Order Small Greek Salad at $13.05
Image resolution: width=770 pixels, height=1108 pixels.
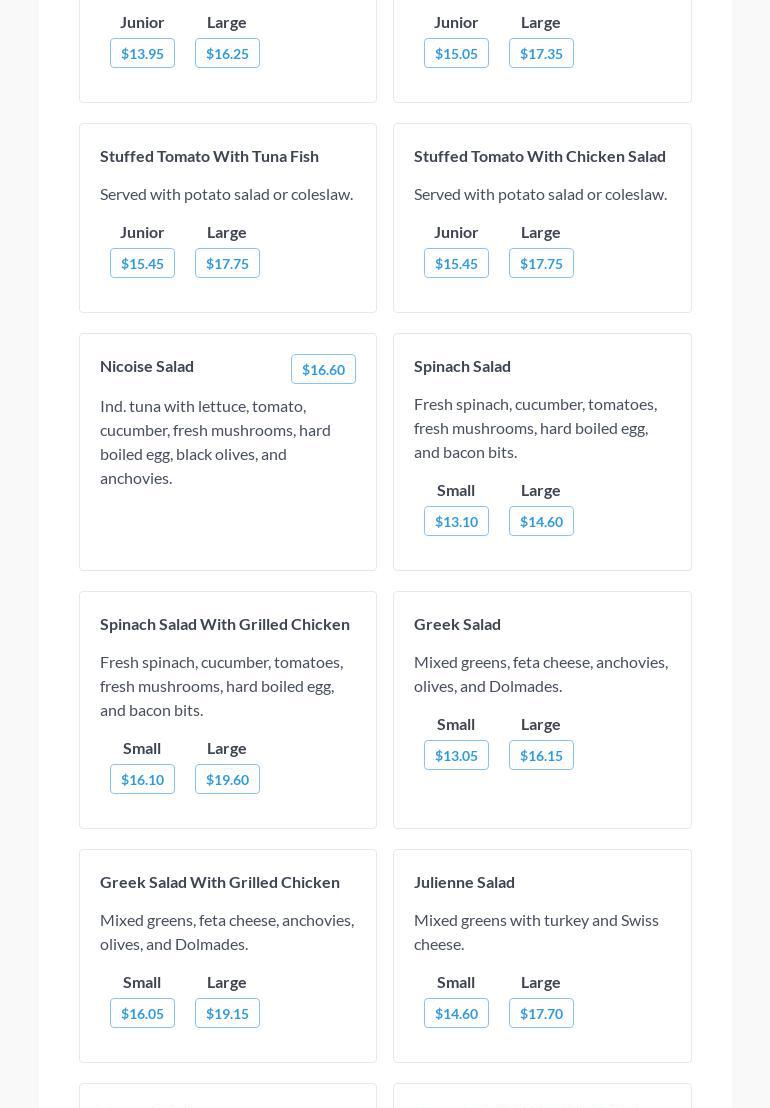click(456, 756)
